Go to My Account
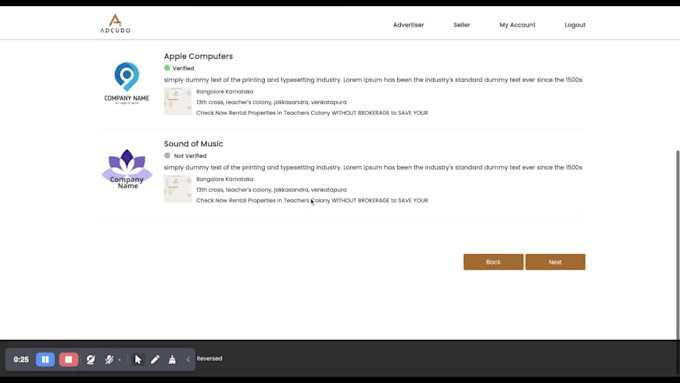 517,25
